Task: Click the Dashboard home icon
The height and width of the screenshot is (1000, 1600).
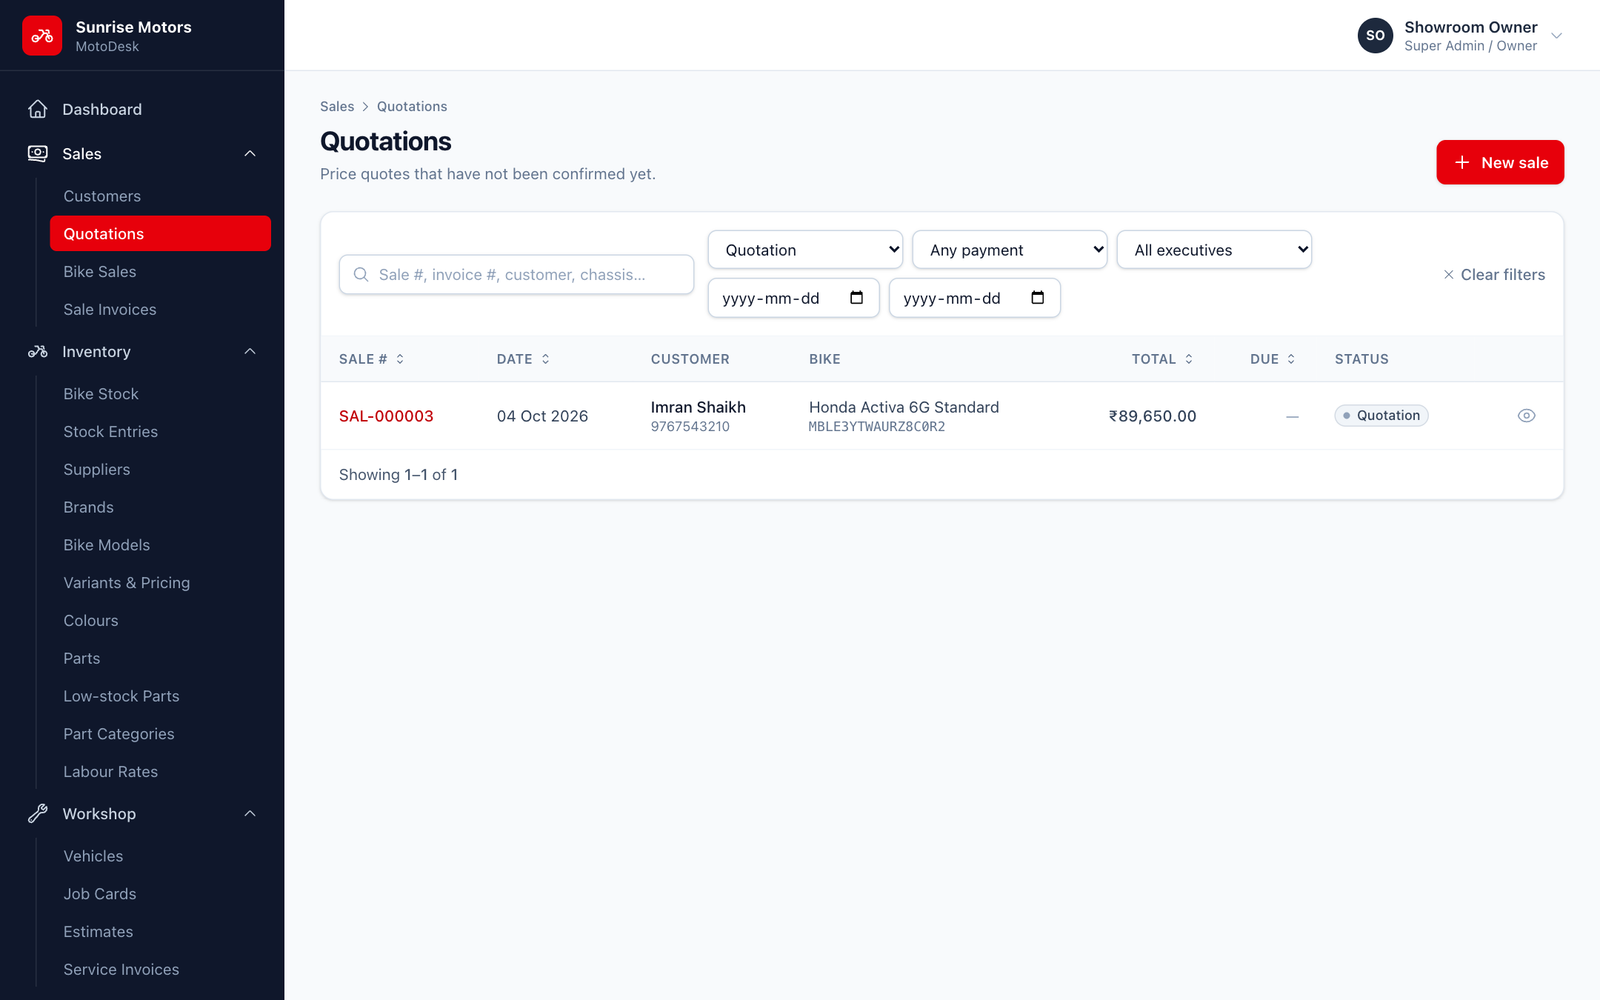Action: (x=38, y=109)
